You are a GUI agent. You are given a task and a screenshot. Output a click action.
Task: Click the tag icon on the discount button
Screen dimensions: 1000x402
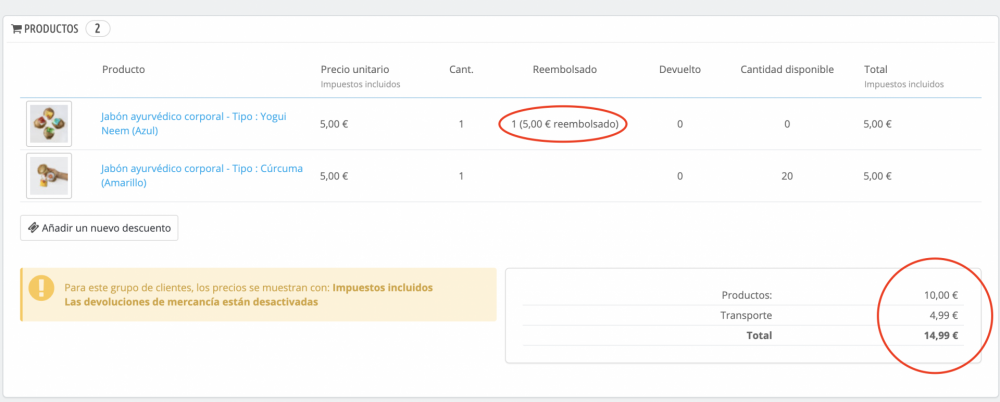(x=33, y=229)
